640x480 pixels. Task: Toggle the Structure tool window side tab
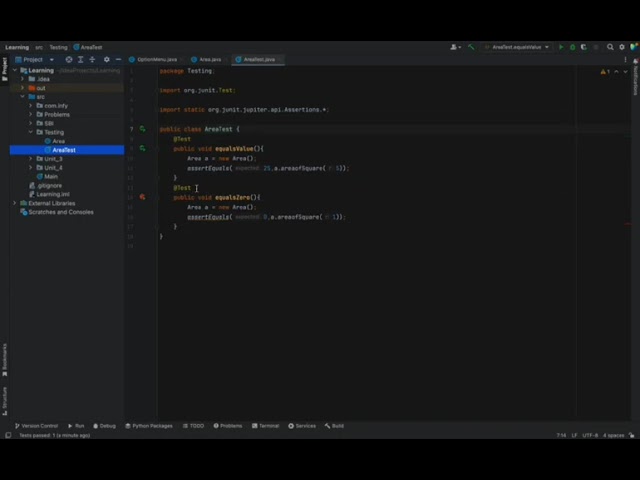(x=5, y=401)
